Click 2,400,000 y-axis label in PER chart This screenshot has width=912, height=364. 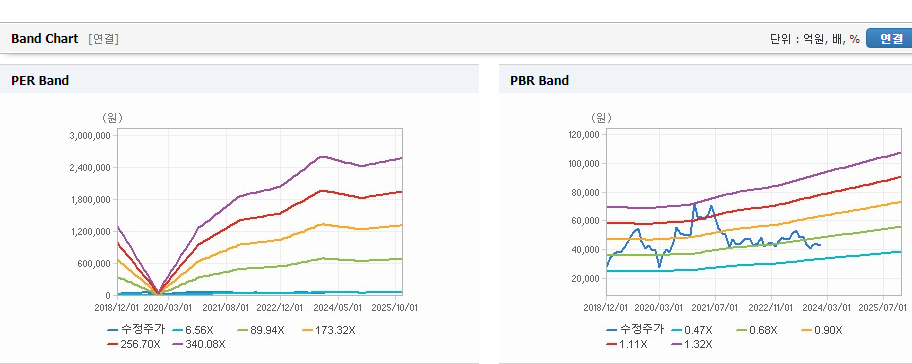click(x=91, y=167)
